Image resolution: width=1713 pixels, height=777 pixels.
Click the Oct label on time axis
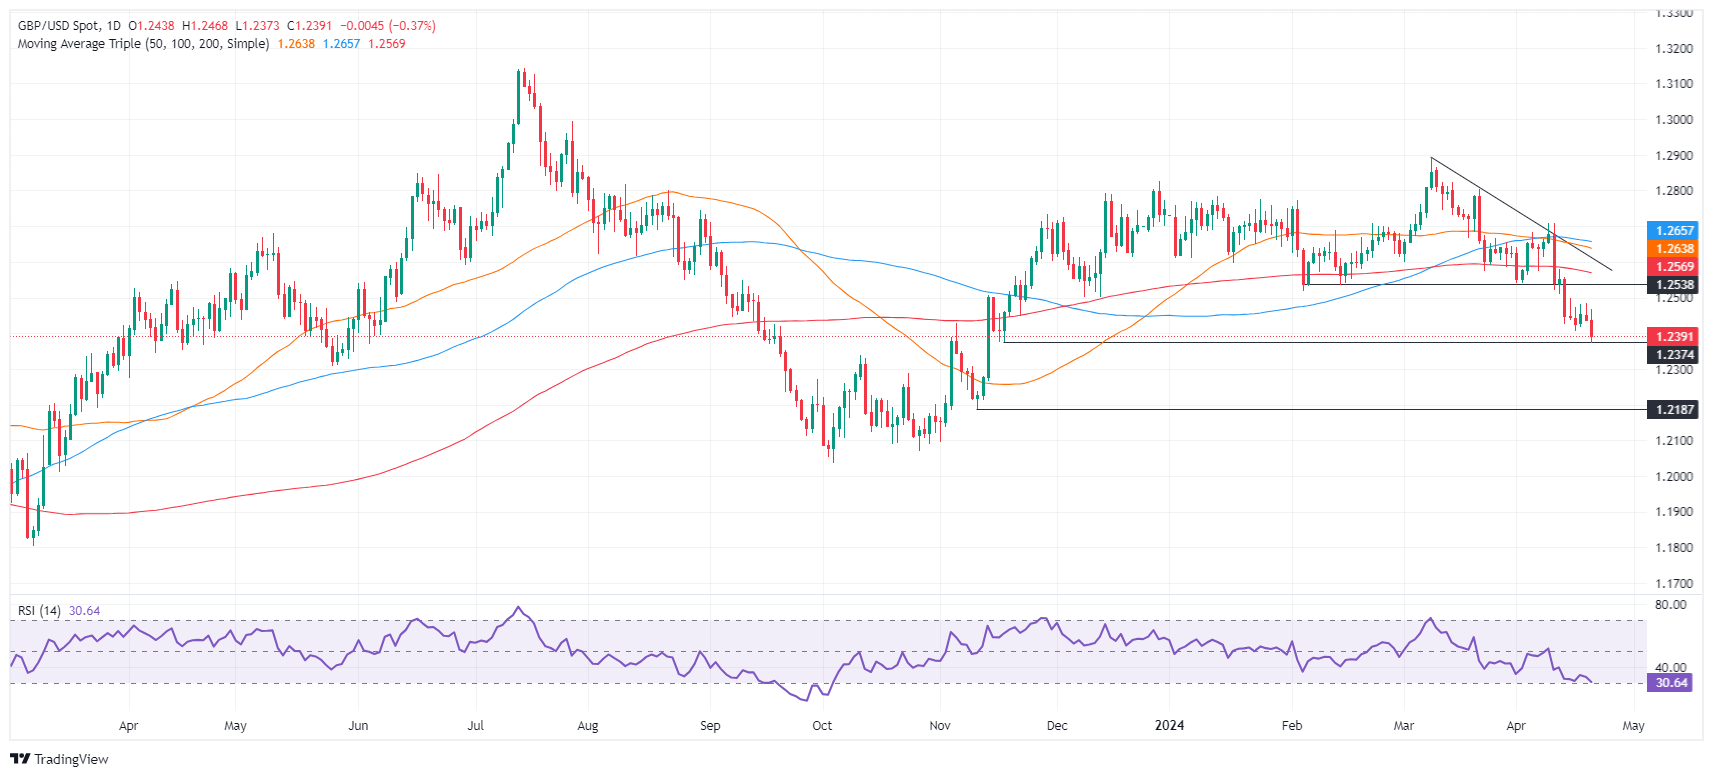(x=822, y=726)
